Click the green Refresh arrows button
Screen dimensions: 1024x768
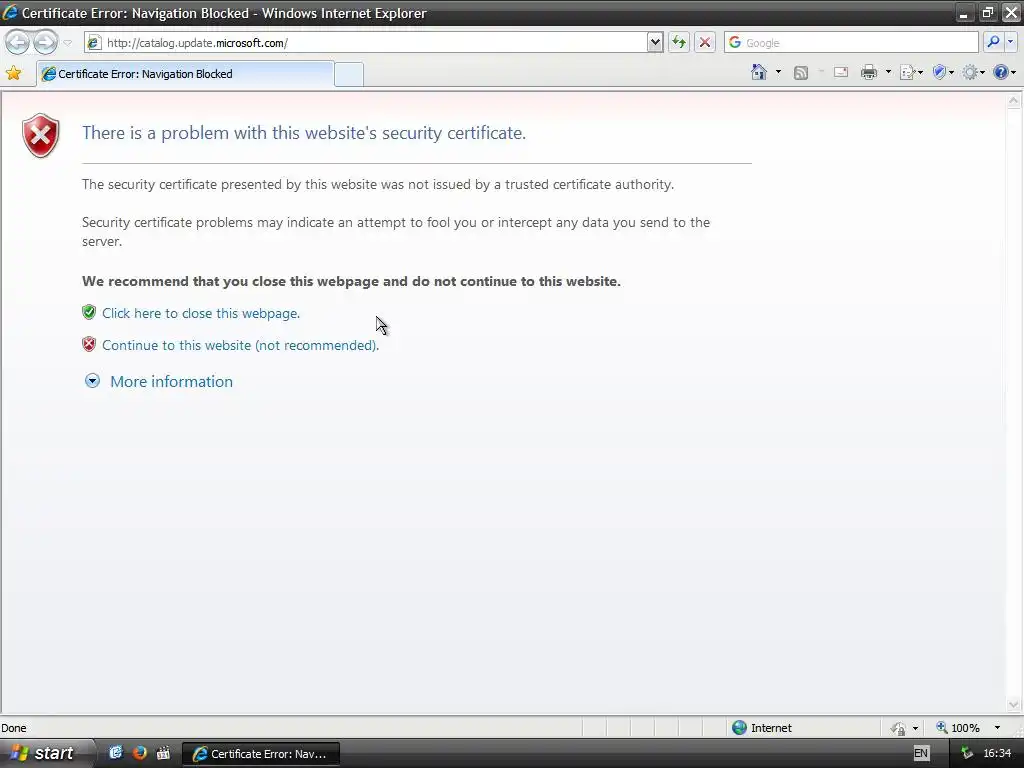click(679, 43)
